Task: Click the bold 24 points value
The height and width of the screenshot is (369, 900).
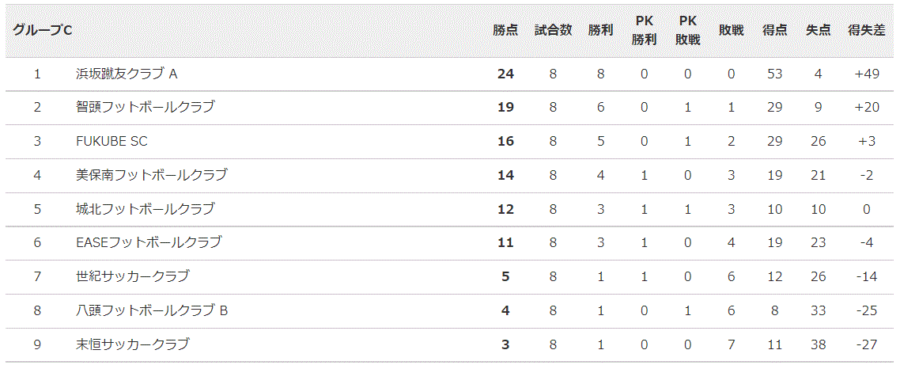Action: [506, 74]
